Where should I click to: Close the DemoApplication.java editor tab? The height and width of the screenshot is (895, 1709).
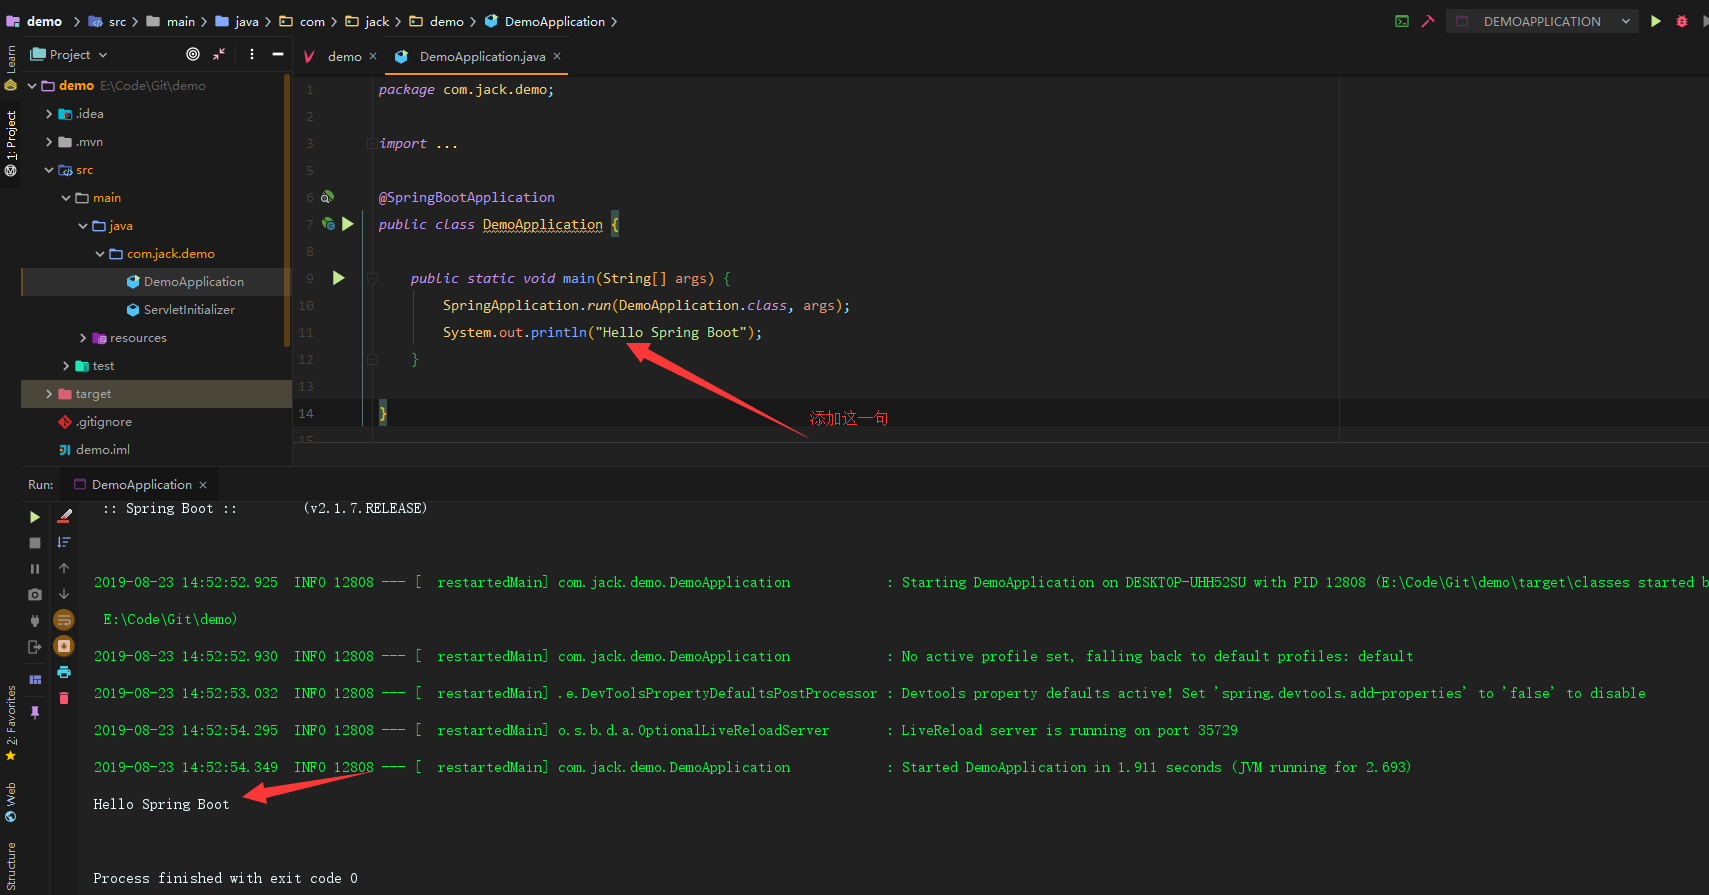click(557, 56)
